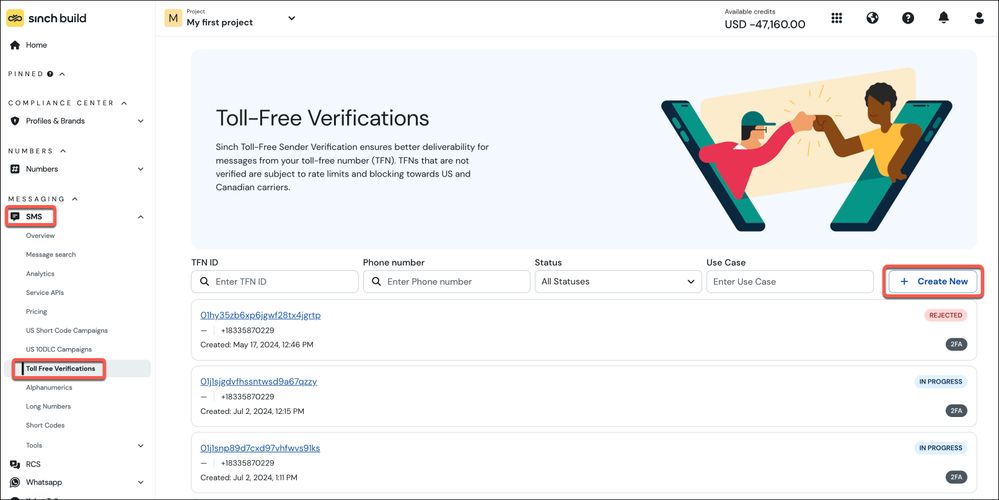This screenshot has height=500, width=999.
Task: Open Short Codes page
Action: 45,425
